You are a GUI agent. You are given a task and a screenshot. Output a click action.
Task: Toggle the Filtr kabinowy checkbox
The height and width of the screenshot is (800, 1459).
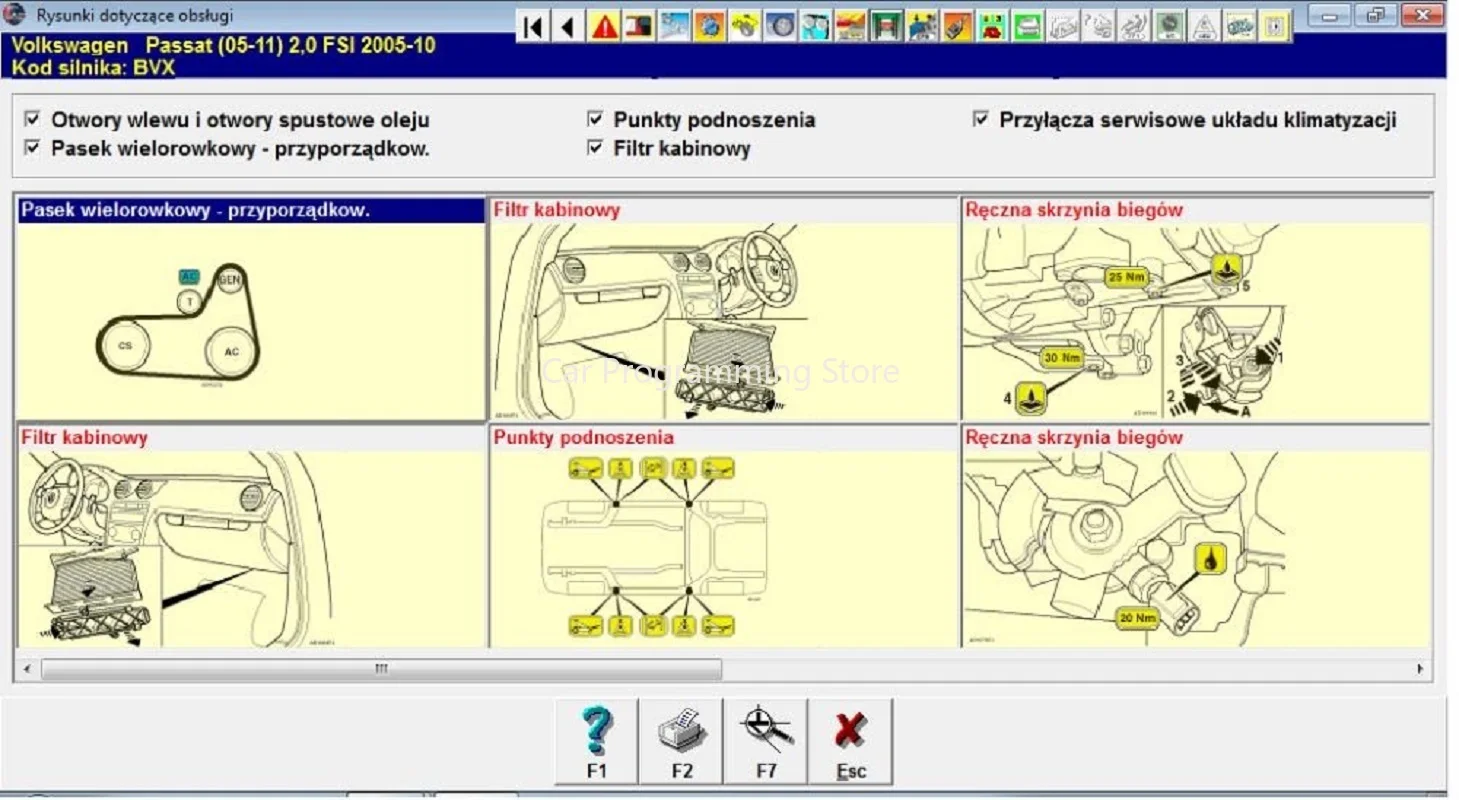(594, 147)
